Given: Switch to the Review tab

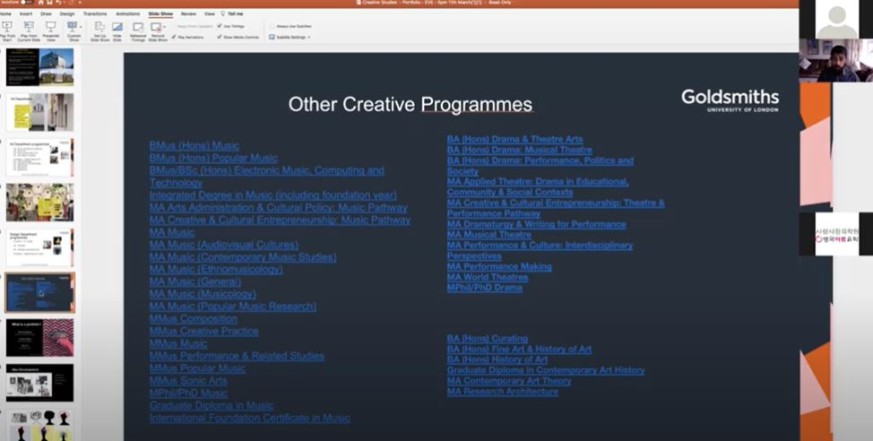Looking at the screenshot, I should coord(188,13).
